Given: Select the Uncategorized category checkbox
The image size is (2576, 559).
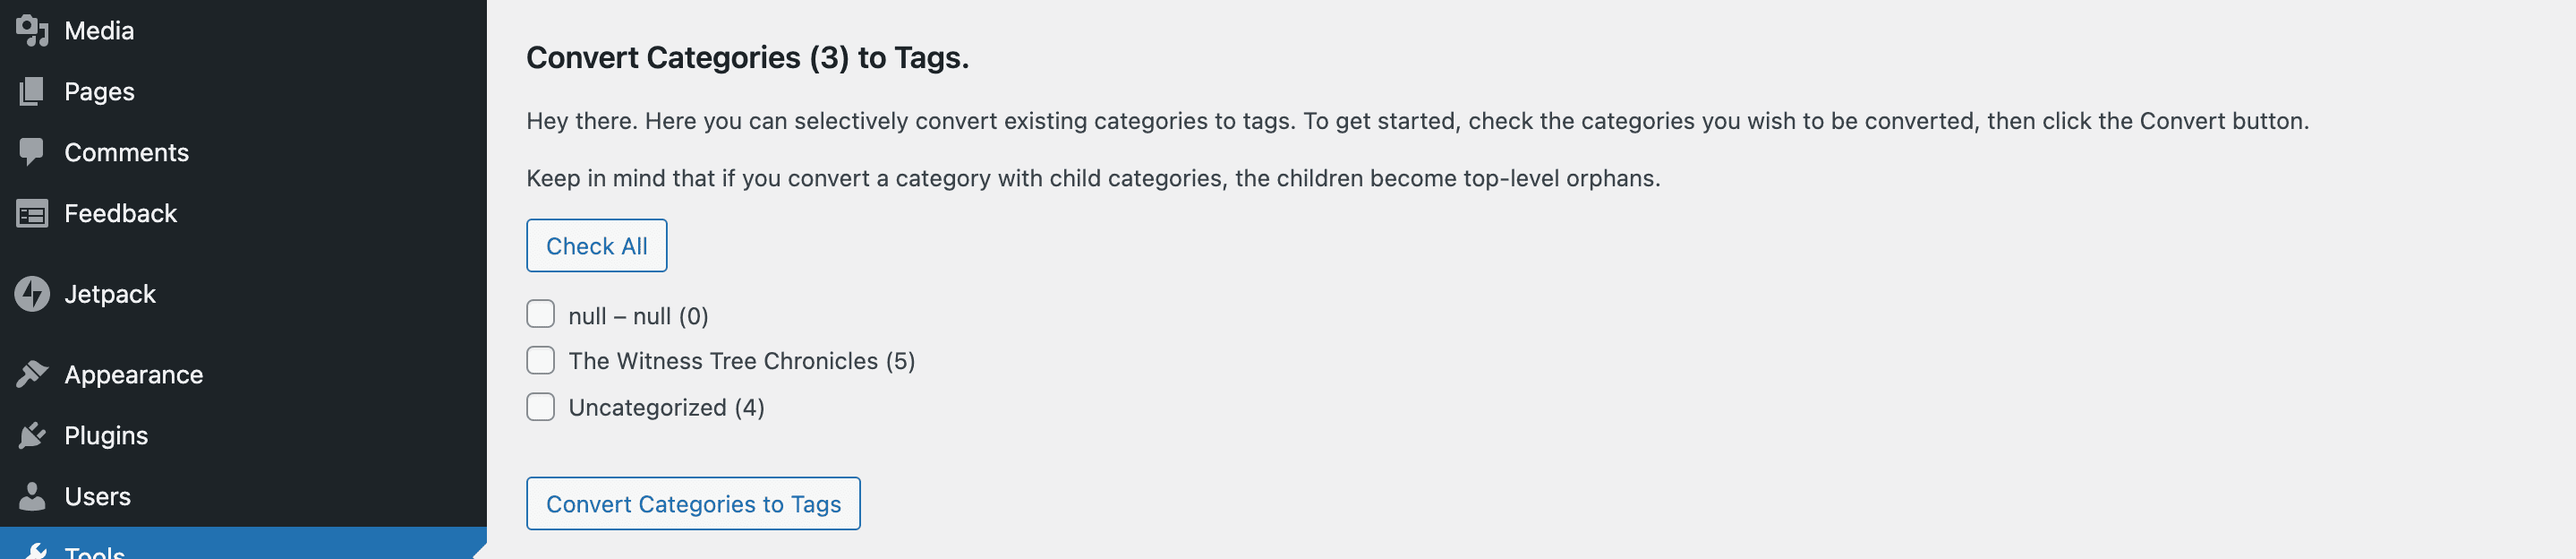Looking at the screenshot, I should pyautogui.click(x=540, y=407).
